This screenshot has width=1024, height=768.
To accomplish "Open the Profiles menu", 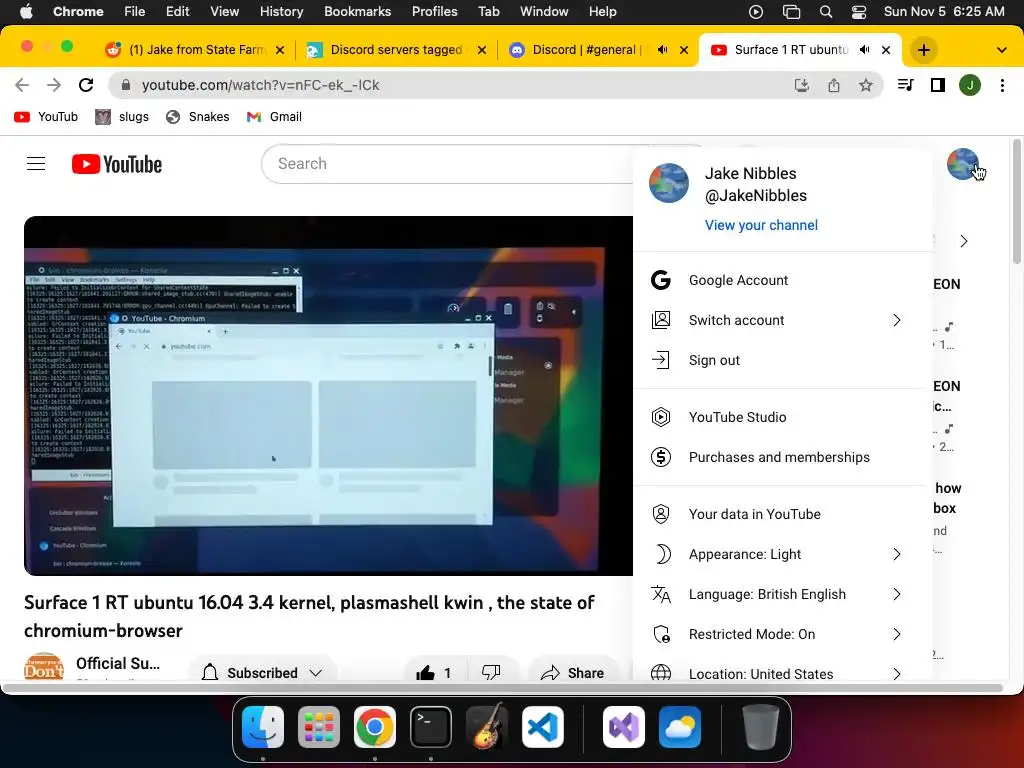I will point(434,11).
